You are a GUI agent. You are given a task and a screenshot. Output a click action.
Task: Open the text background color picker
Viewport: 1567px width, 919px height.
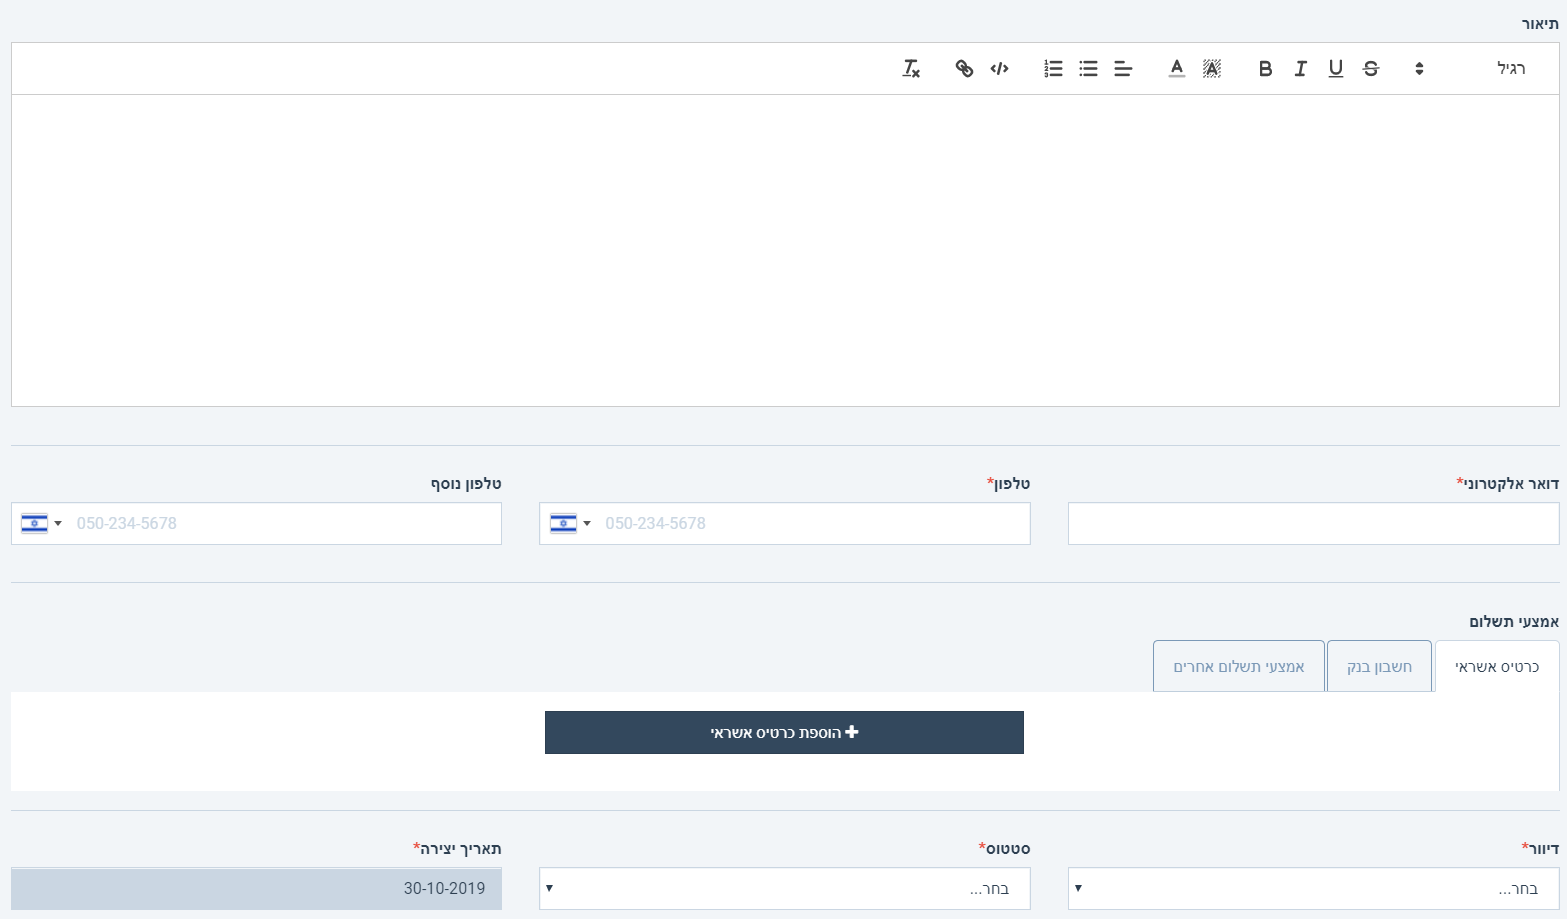tap(1212, 69)
